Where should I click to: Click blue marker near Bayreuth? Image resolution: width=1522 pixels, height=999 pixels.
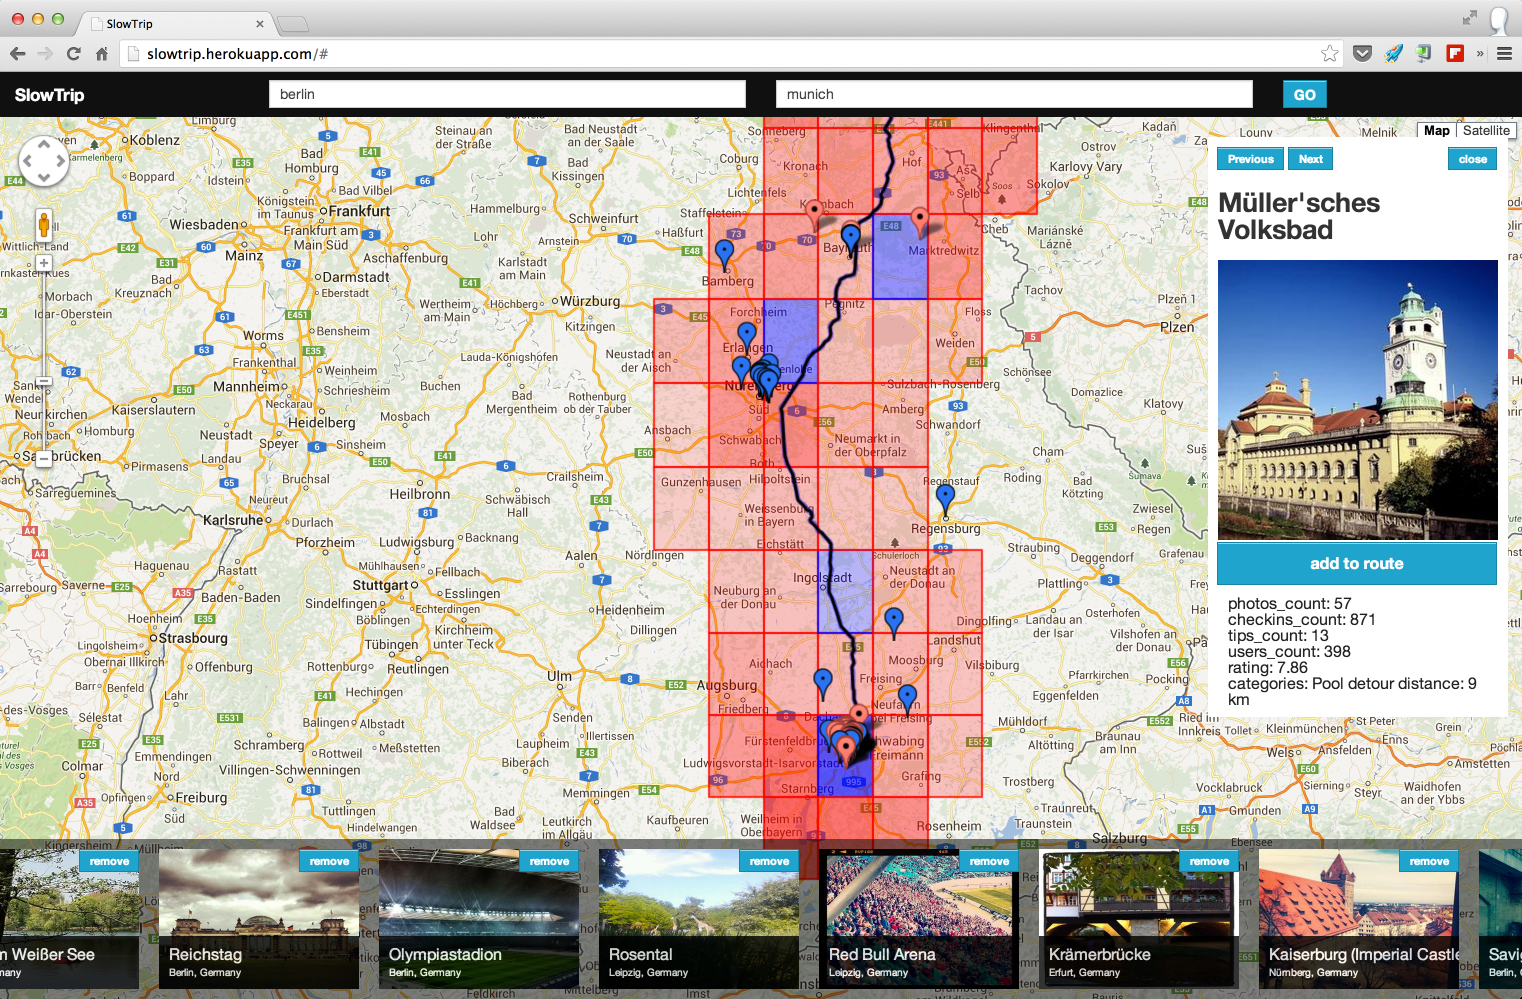point(850,240)
